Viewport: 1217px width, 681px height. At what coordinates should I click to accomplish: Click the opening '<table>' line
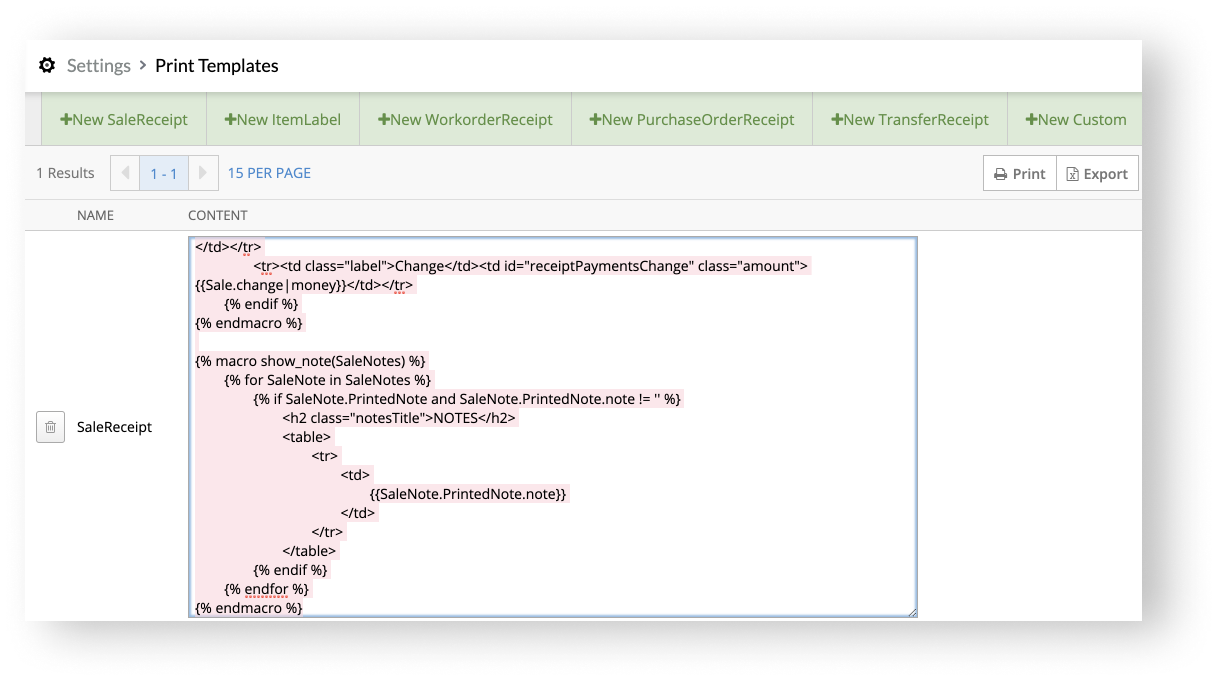click(x=306, y=437)
